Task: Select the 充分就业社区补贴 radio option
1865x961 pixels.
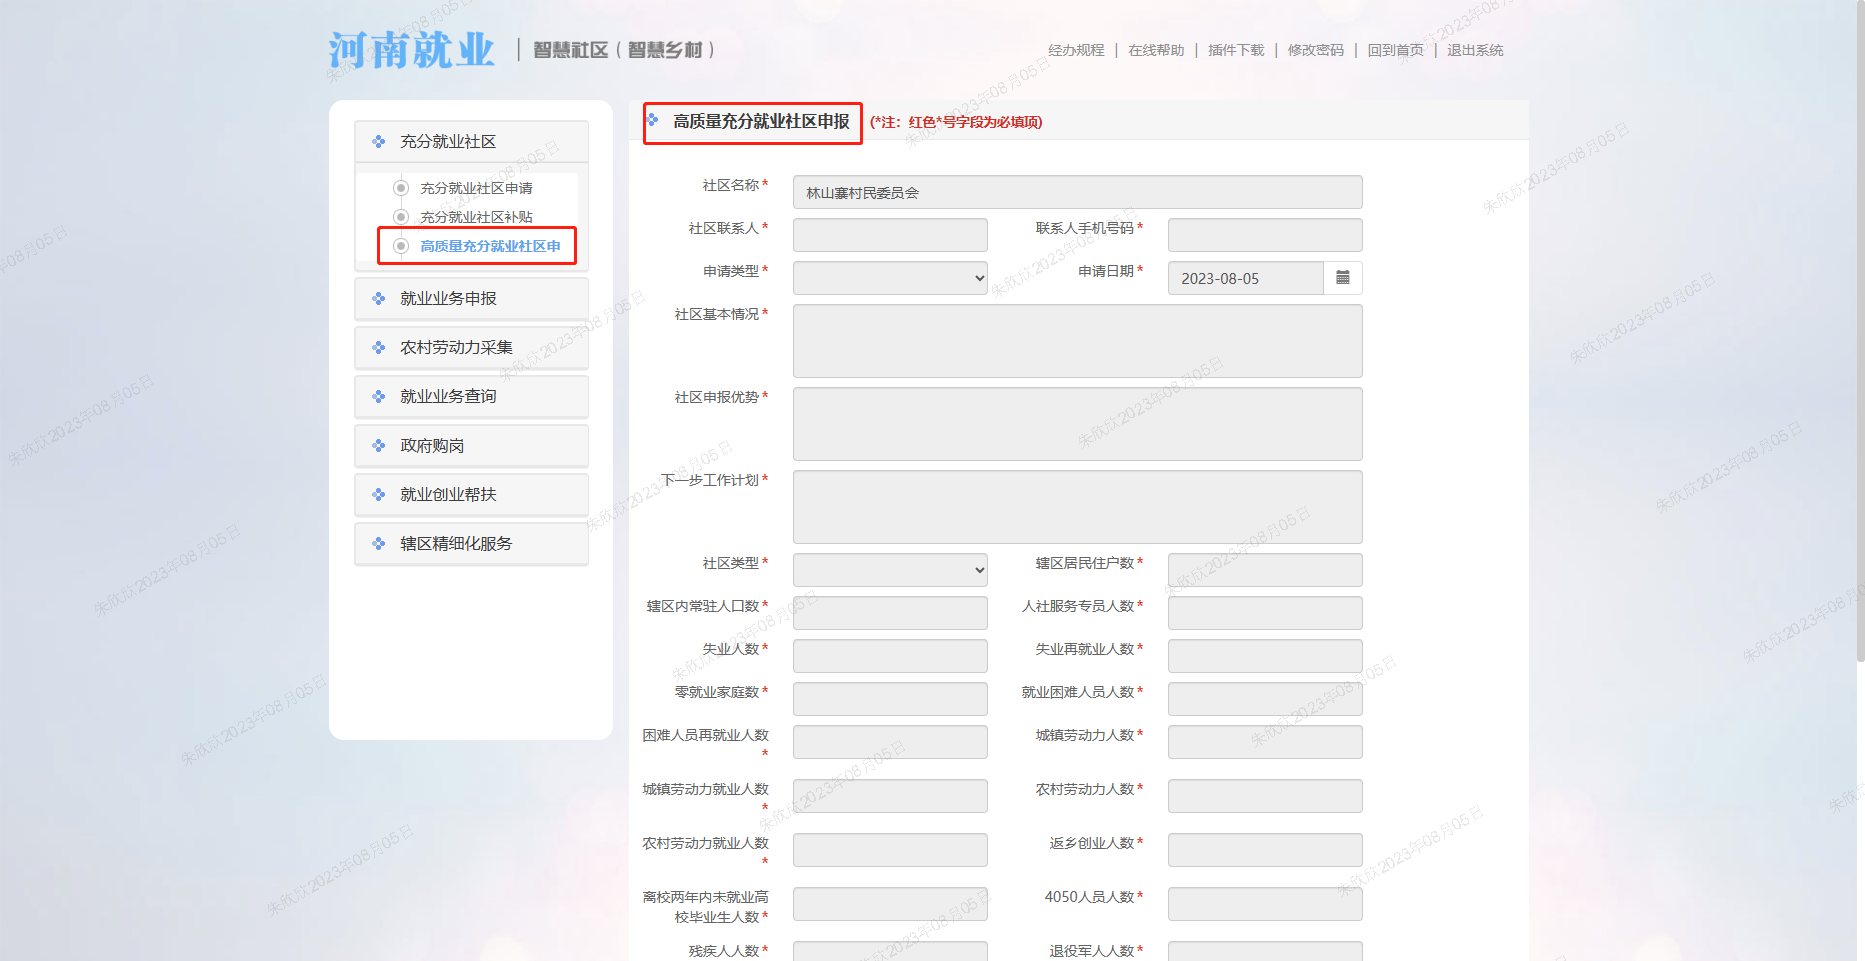Action: click(402, 216)
